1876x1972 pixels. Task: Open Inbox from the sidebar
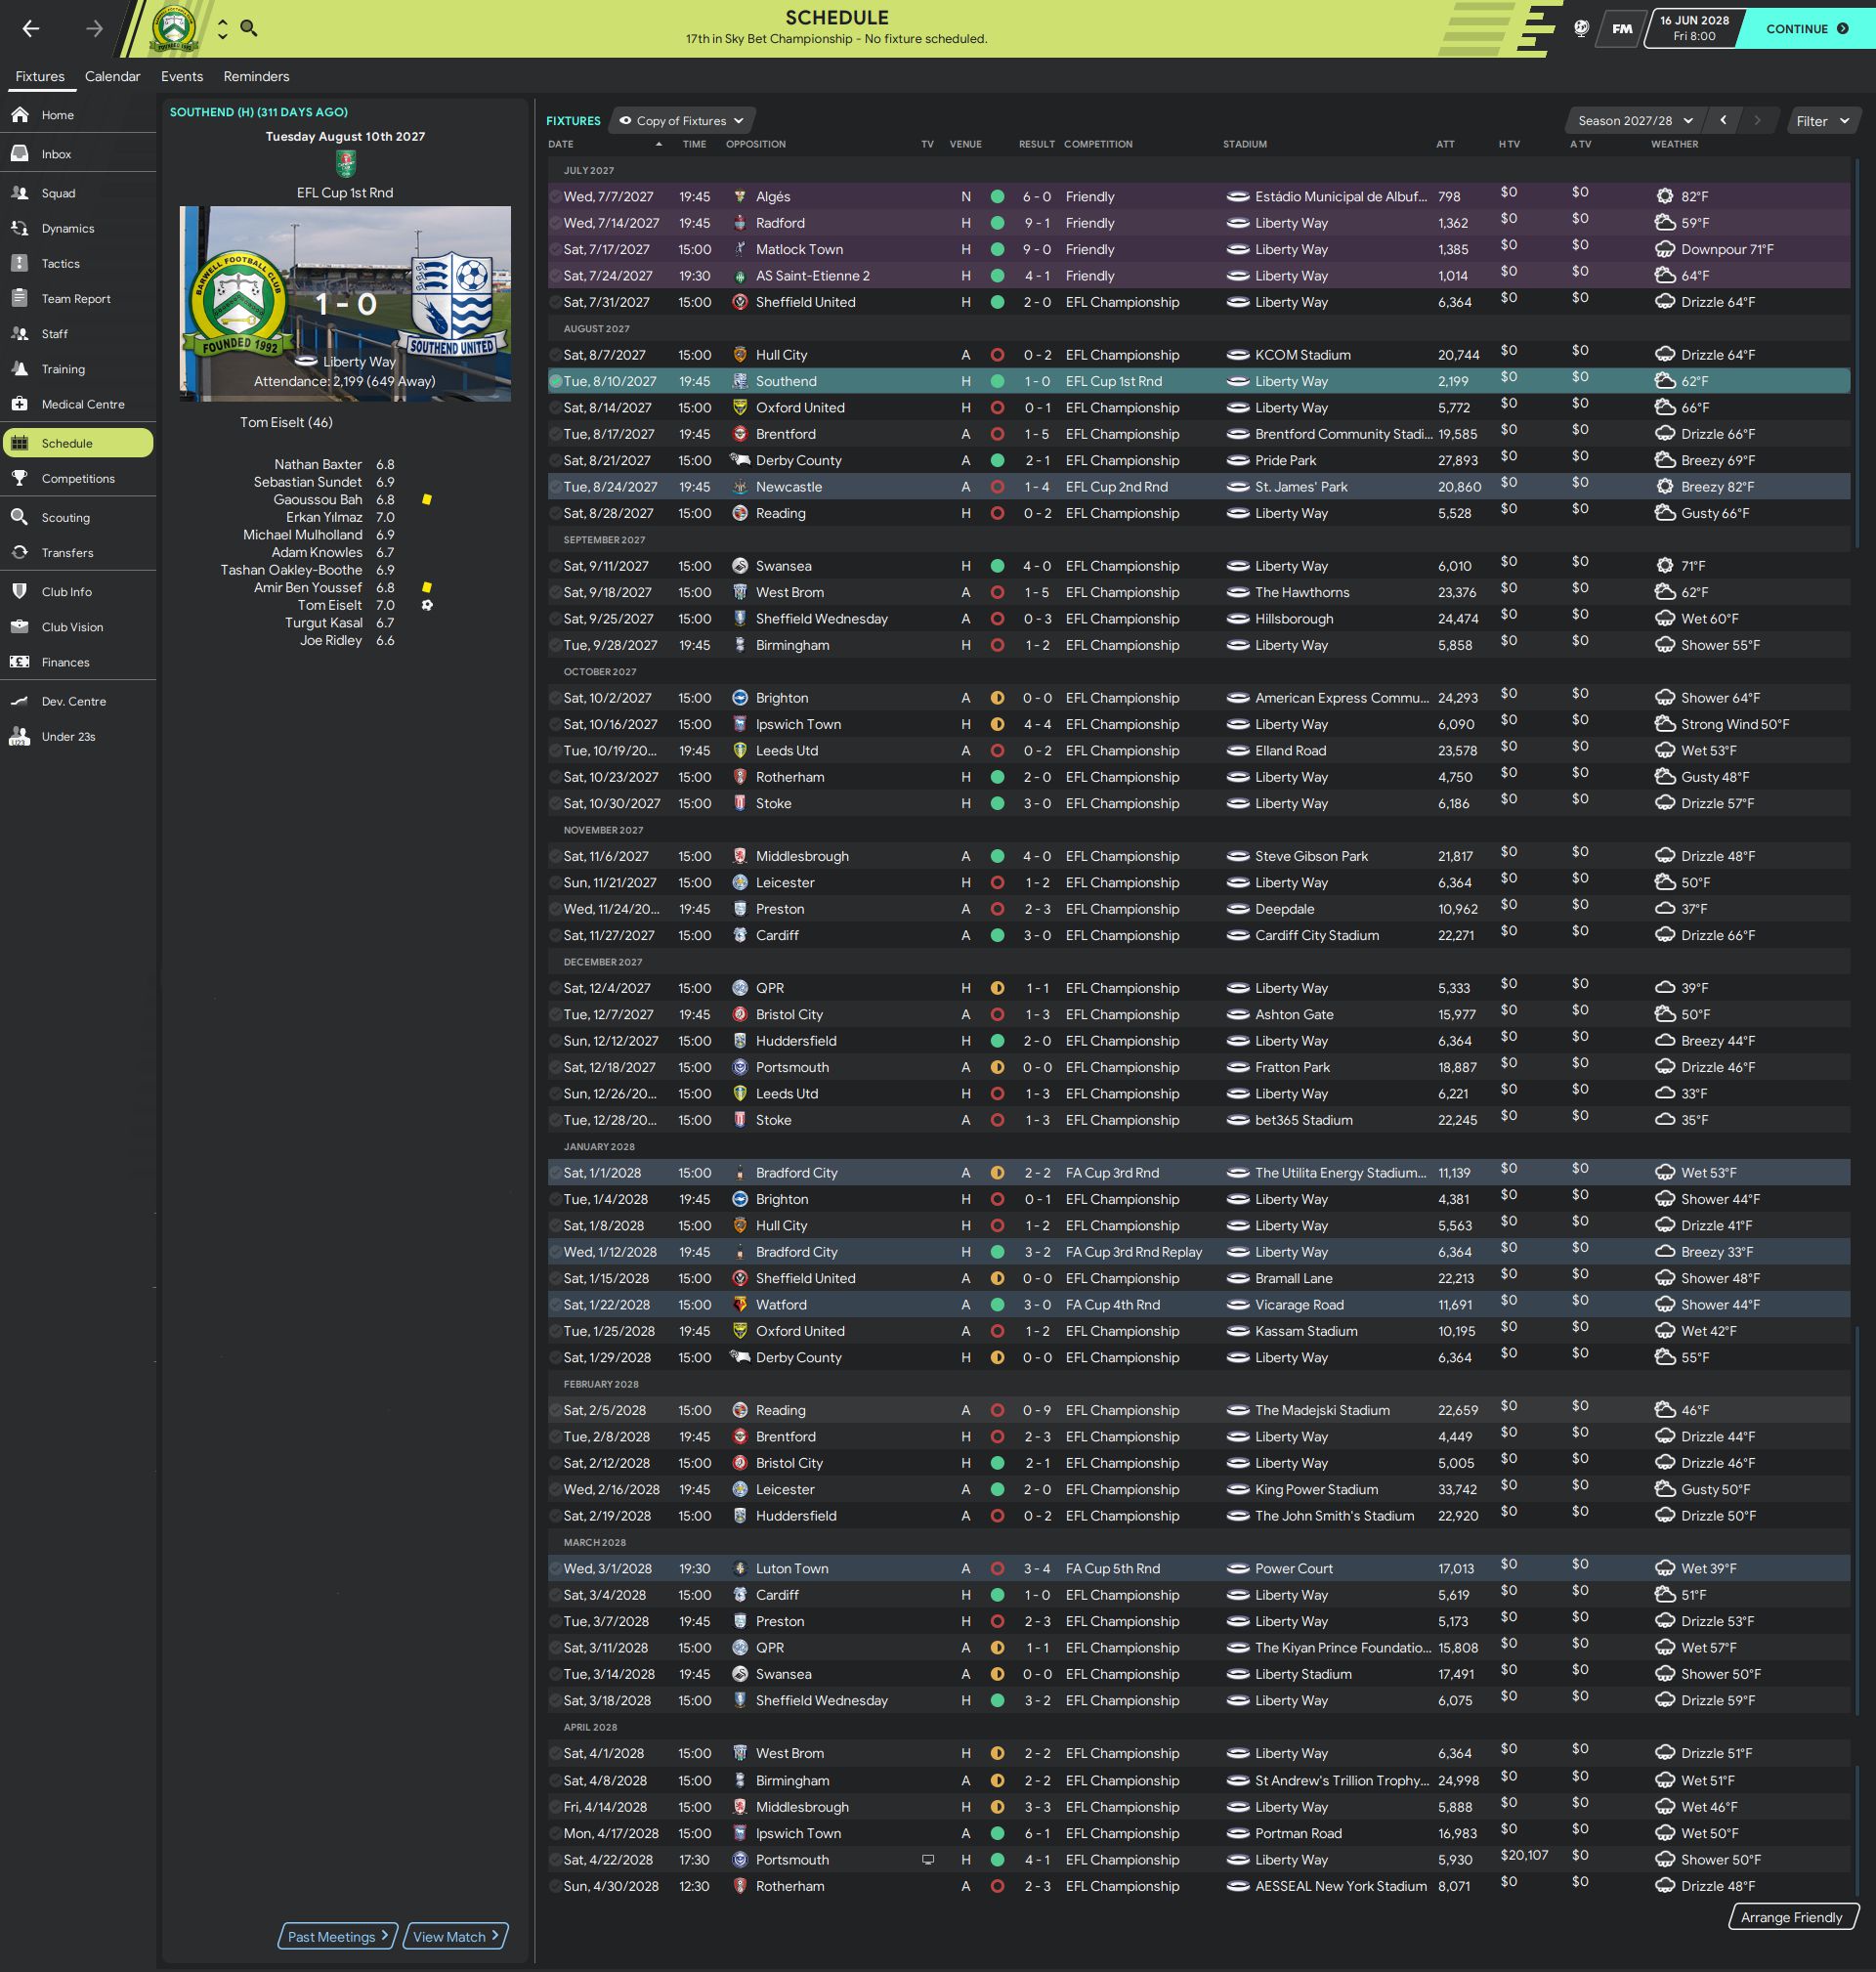pyautogui.click(x=78, y=154)
